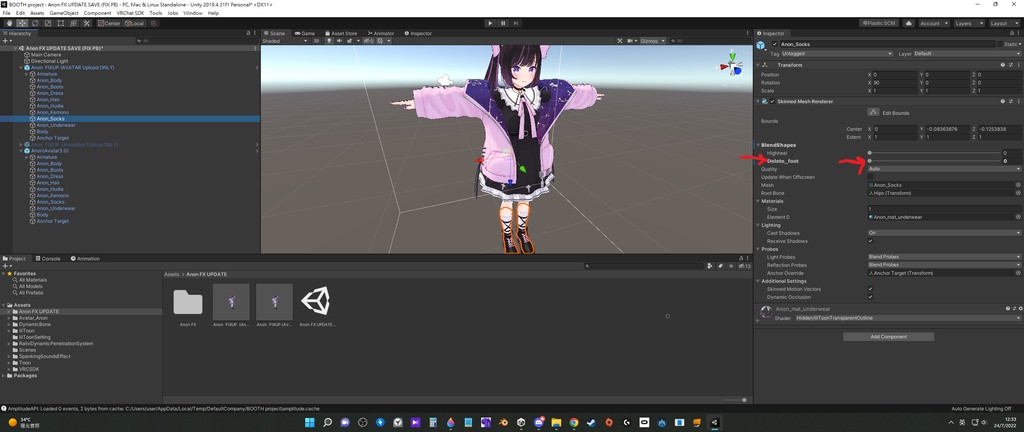This screenshot has height=432, width=1024.
Task: Toggle Skinned Mesh Renderer enabled checkbox
Action: (x=773, y=101)
